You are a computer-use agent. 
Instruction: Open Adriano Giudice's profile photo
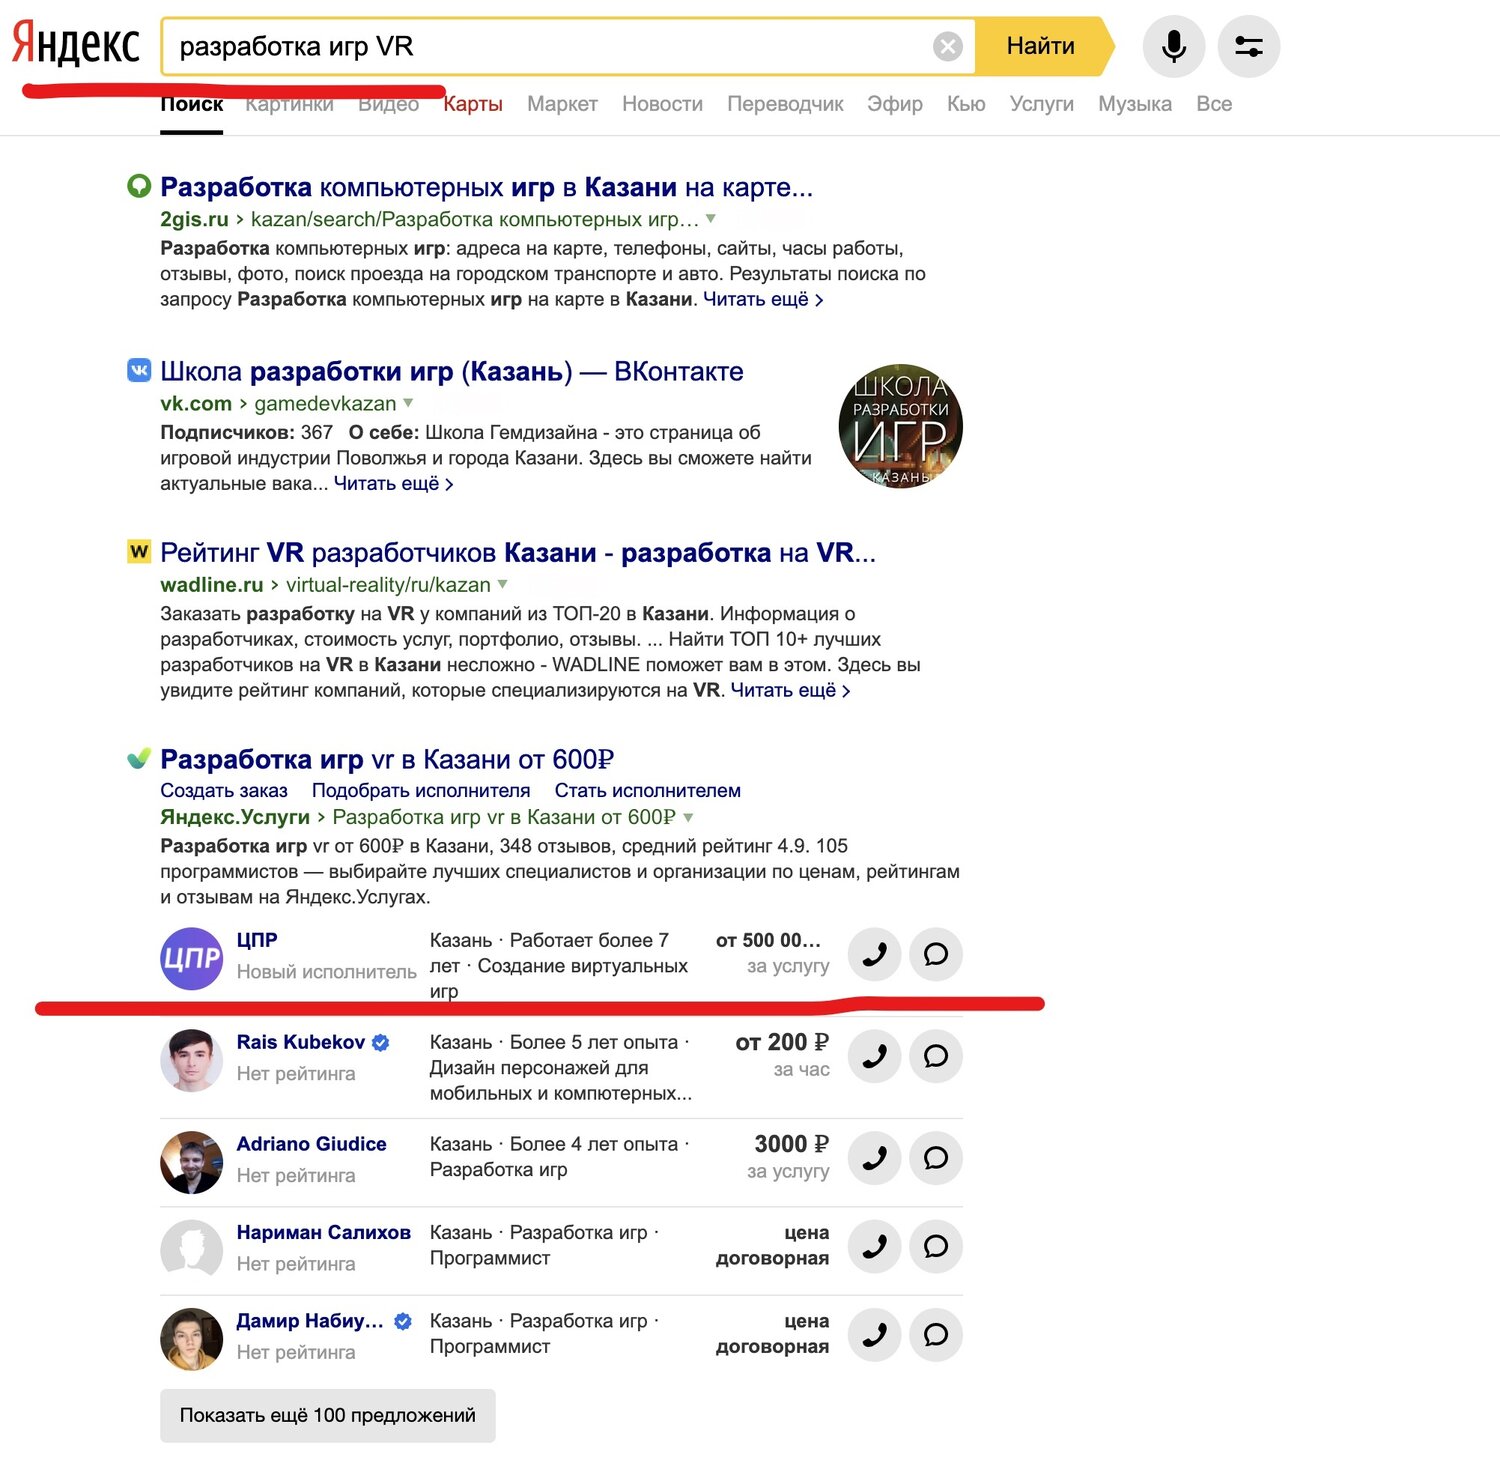pos(192,1162)
